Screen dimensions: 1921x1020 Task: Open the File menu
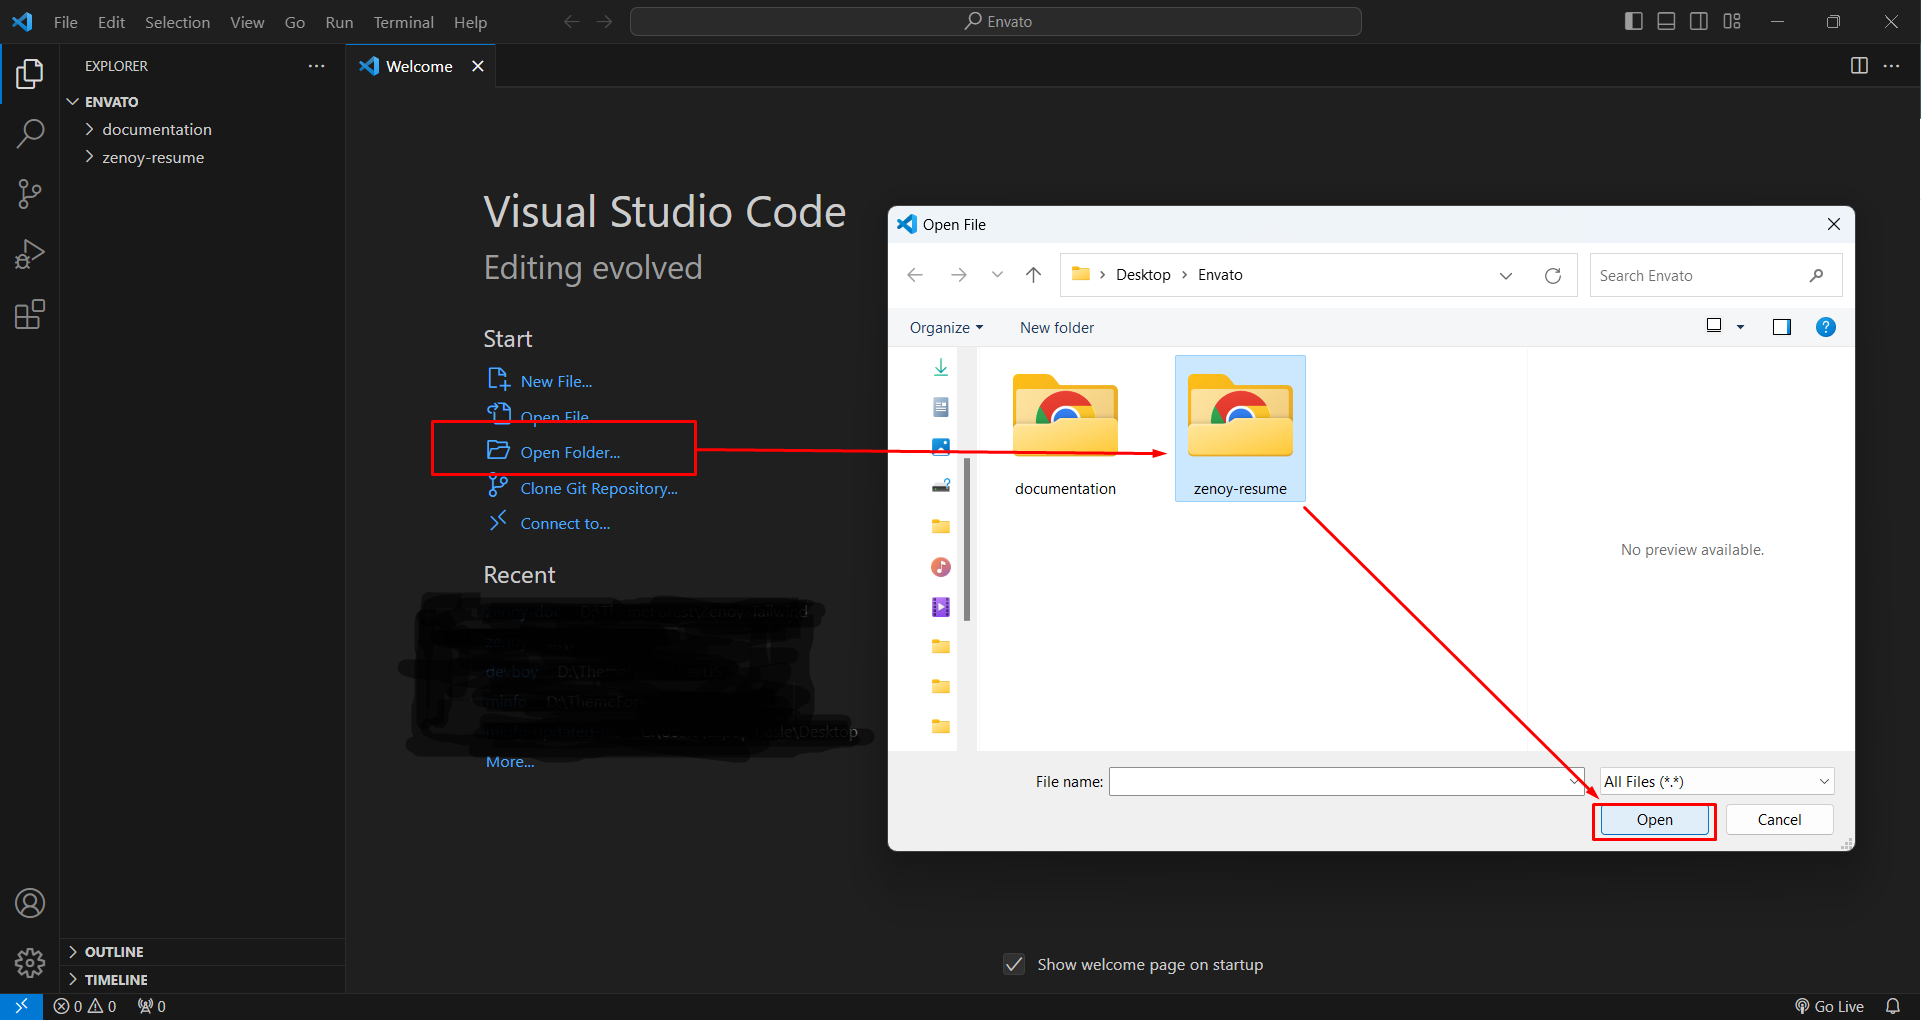point(66,22)
